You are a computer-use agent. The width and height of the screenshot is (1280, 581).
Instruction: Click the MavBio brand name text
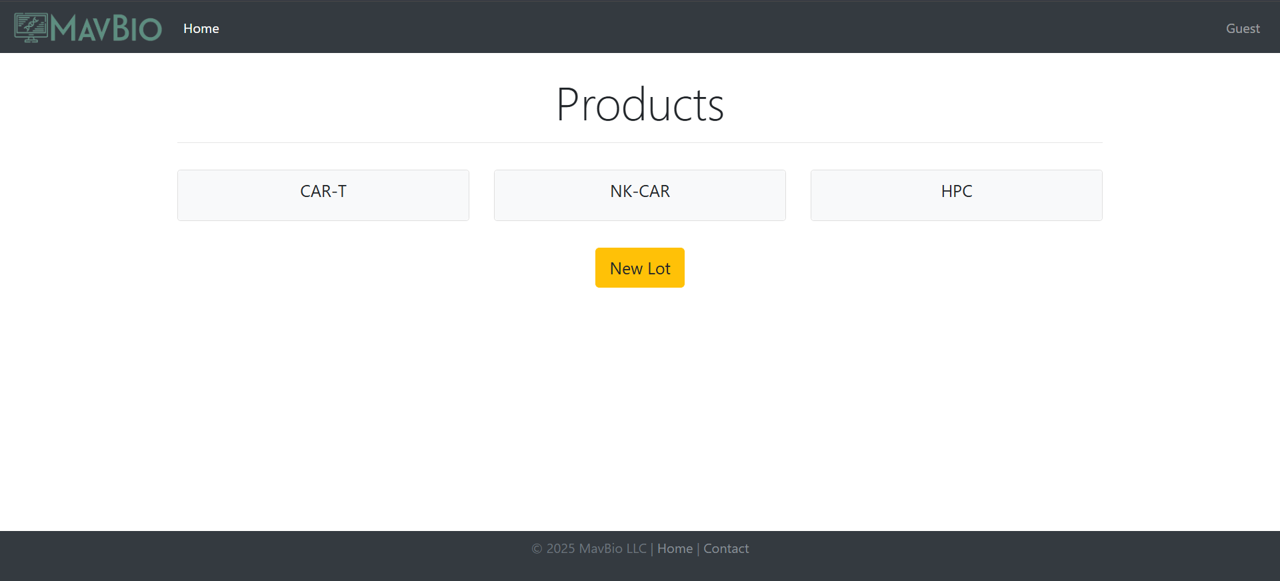tap(106, 29)
